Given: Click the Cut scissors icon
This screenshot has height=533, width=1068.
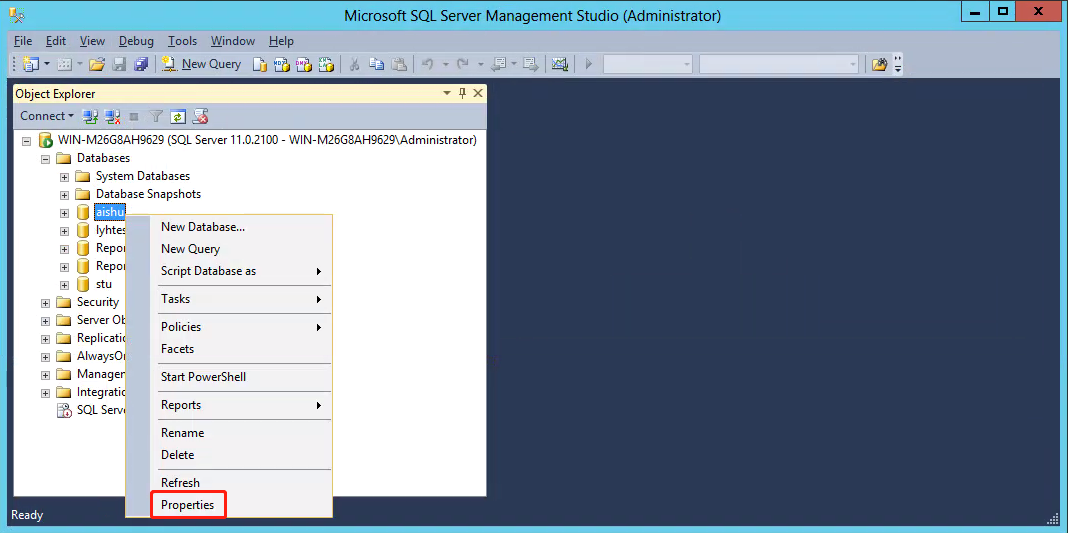Looking at the screenshot, I should tap(354, 64).
